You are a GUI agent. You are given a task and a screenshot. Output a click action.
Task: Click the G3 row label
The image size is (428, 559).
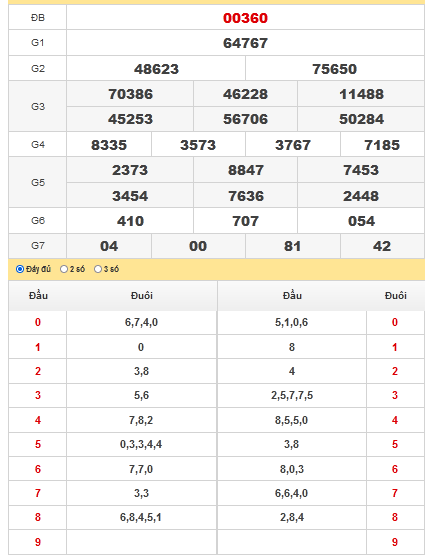pyautogui.click(x=38, y=106)
